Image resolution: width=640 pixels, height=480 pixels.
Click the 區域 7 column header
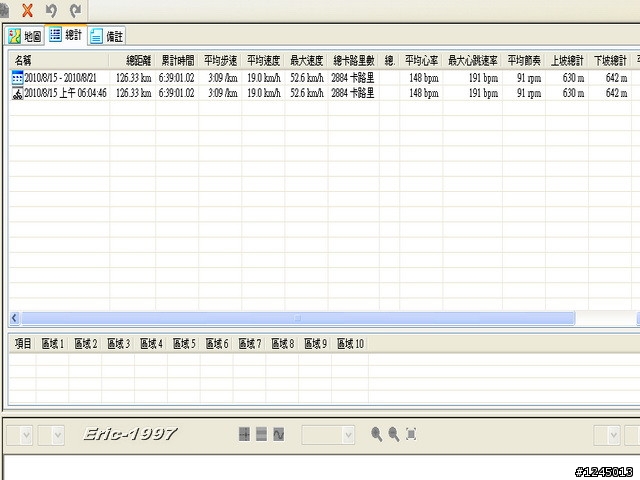(249, 344)
